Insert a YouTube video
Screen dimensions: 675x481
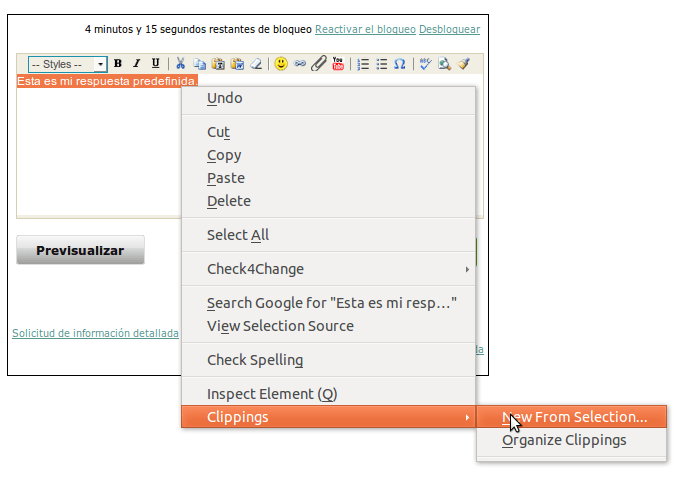(338, 64)
